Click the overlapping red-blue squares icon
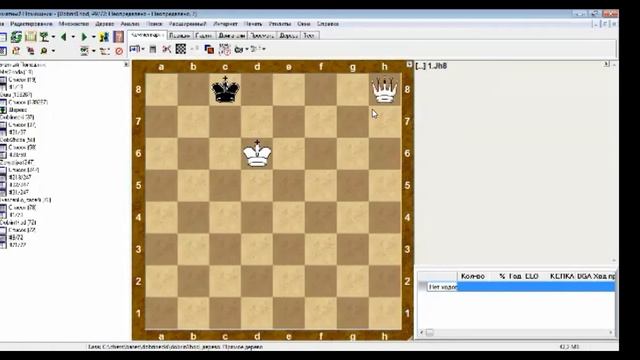640x360 pixels. [x=209, y=49]
